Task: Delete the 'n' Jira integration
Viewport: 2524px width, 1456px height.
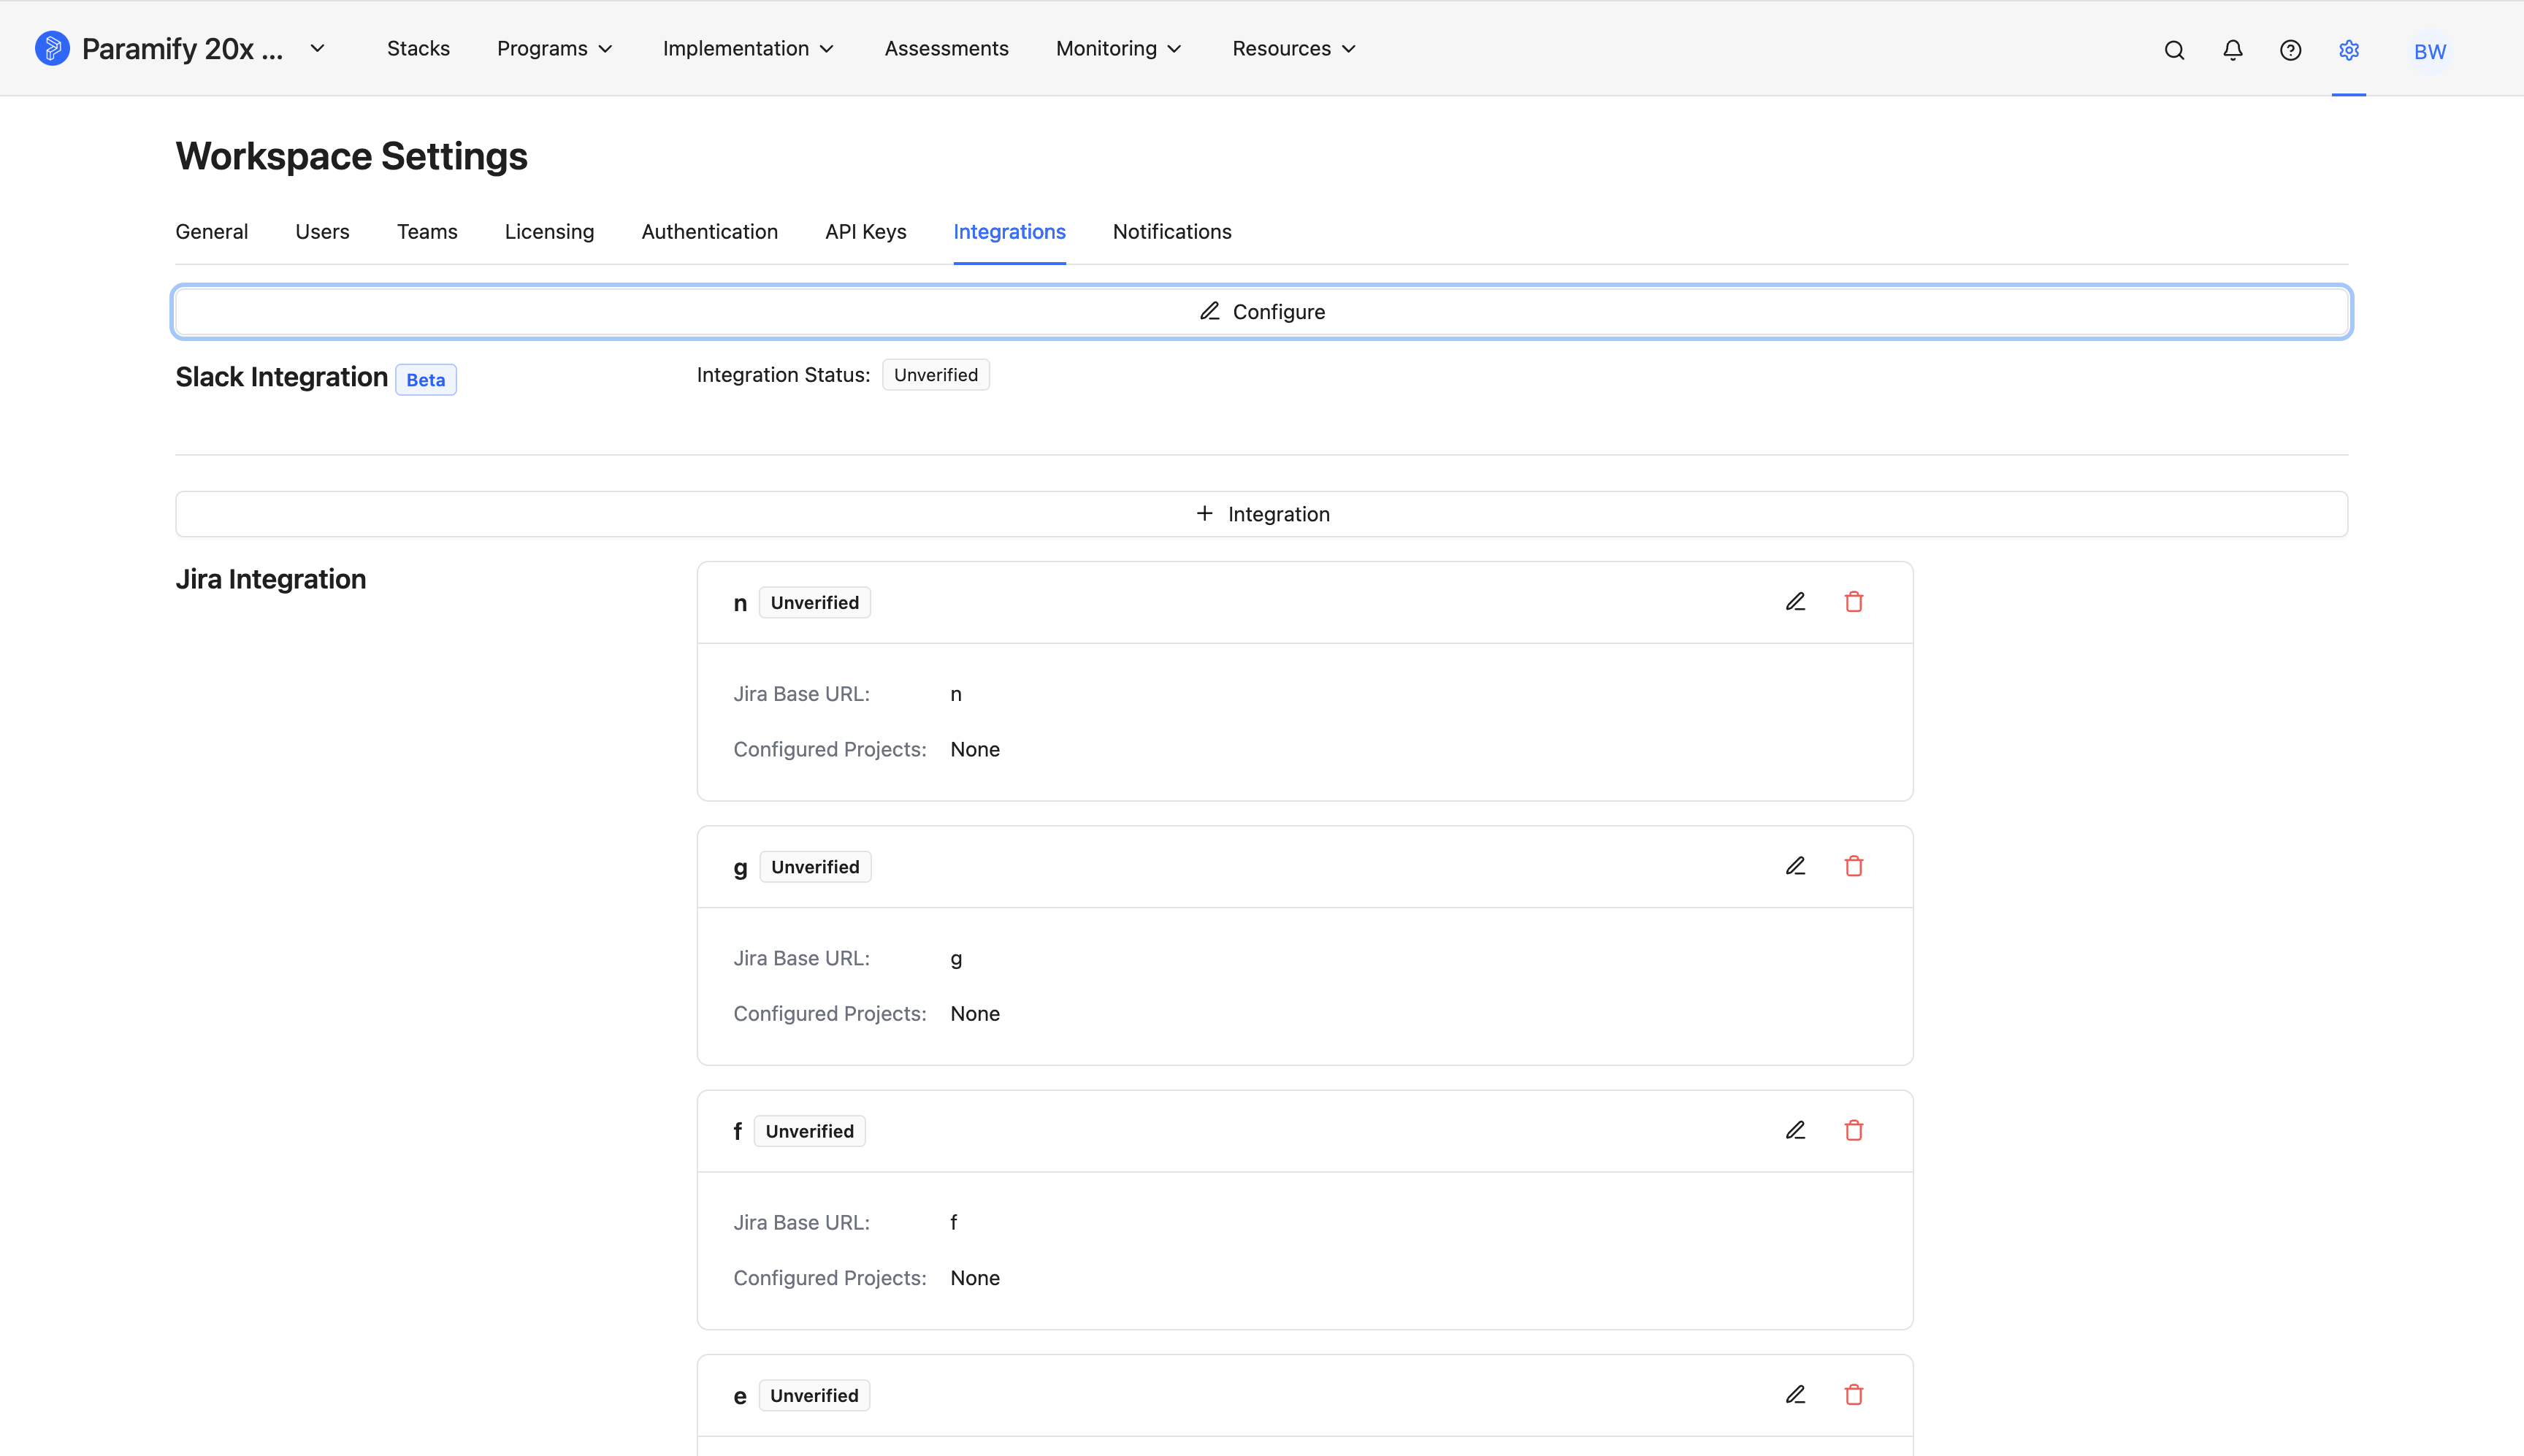Action: pos(1853,602)
